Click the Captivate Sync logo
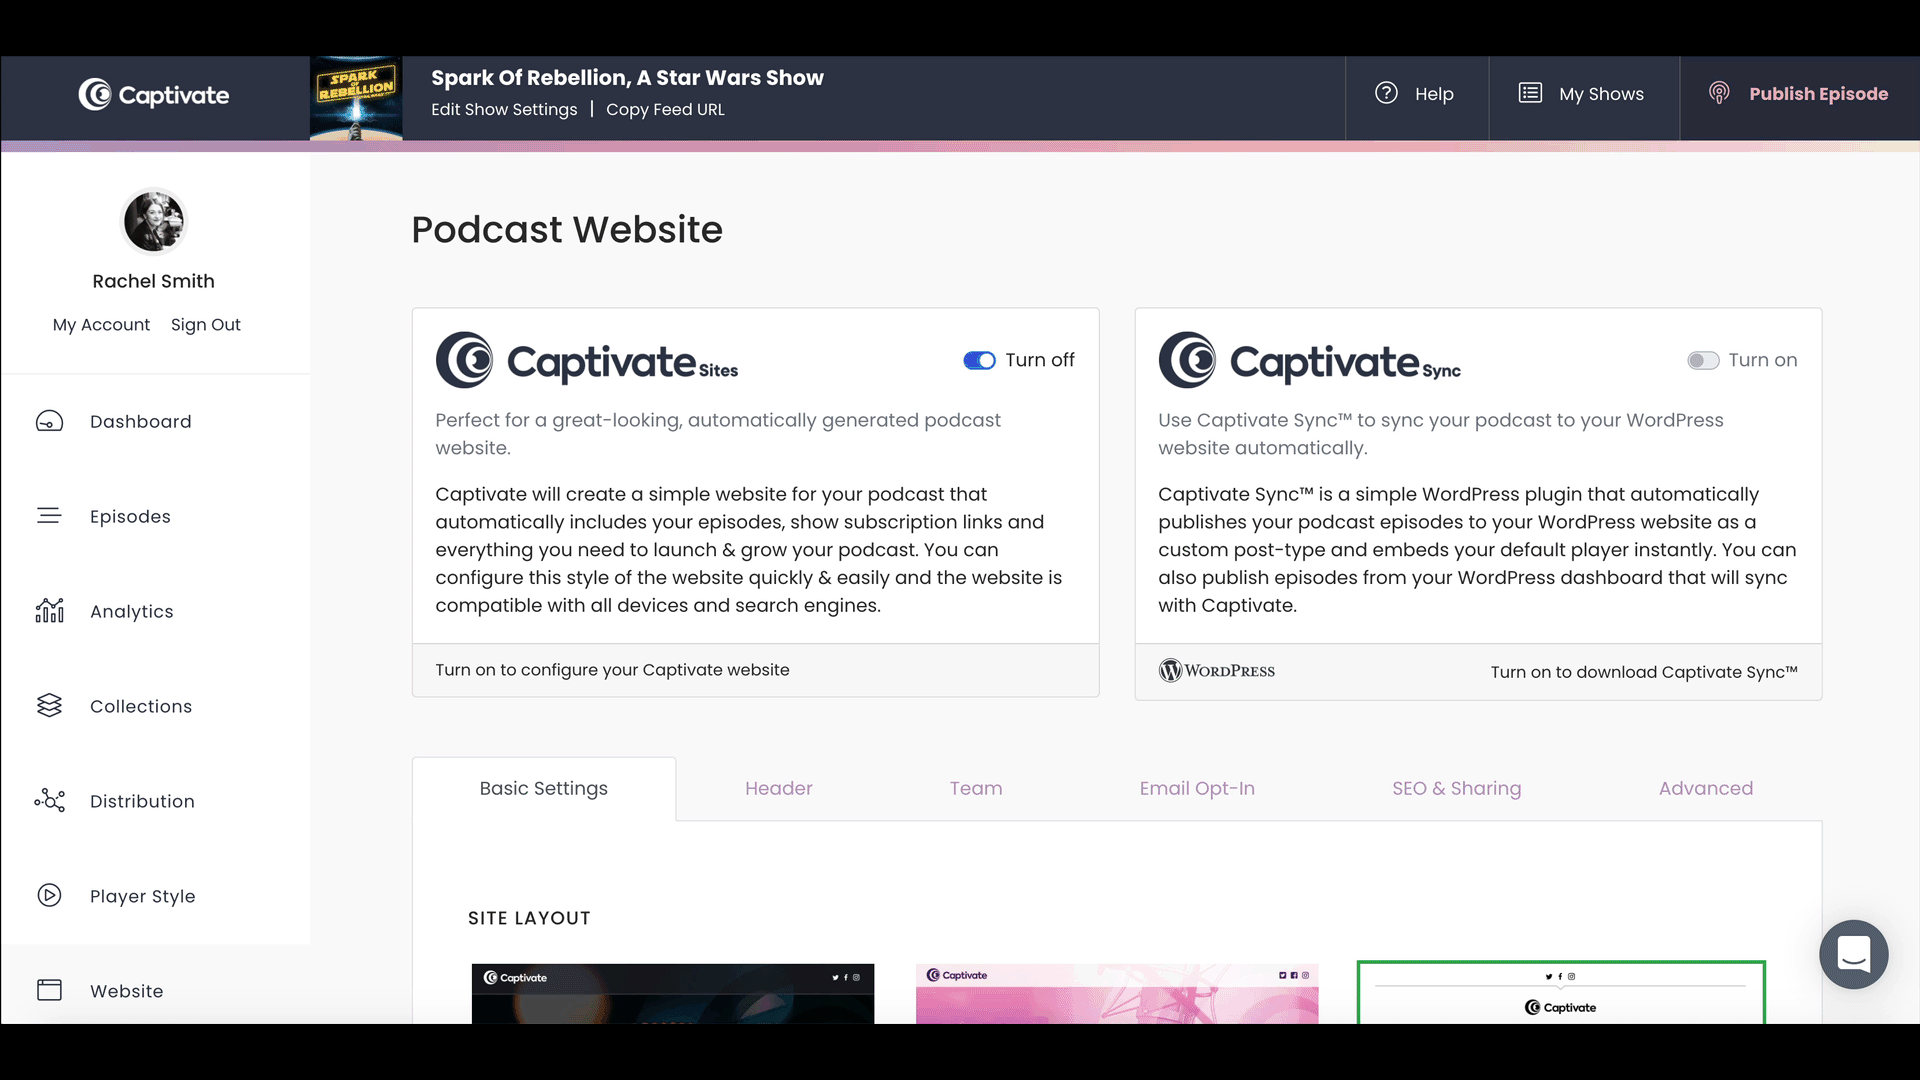The width and height of the screenshot is (1920, 1080). tap(1310, 360)
